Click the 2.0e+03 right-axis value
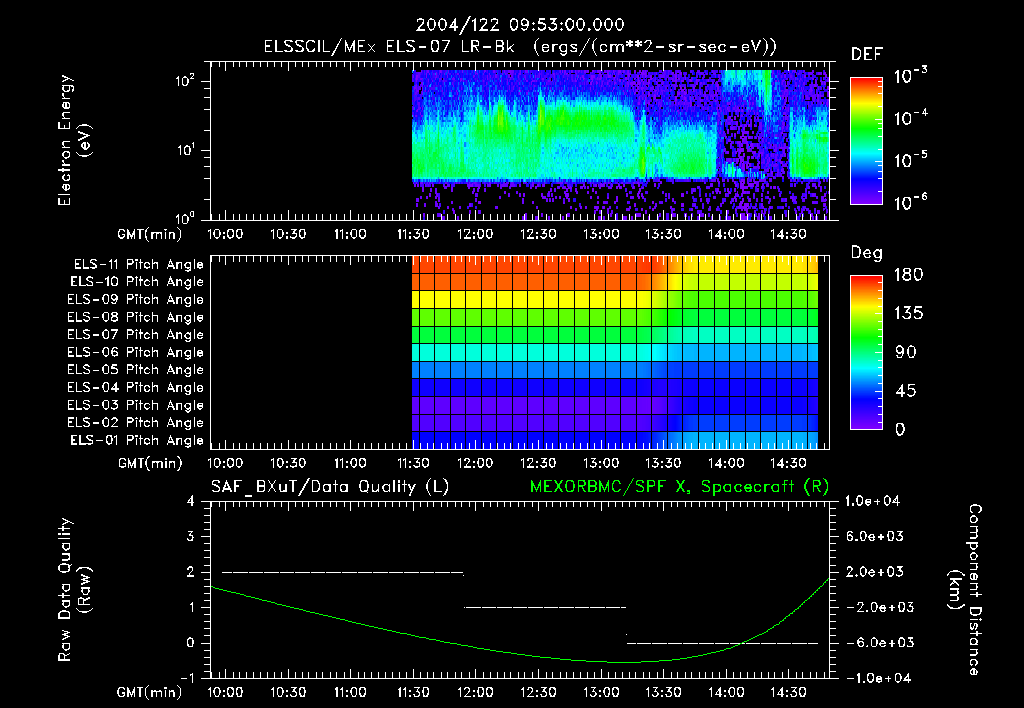Screen dimensions: 1024x708 pos(874,571)
